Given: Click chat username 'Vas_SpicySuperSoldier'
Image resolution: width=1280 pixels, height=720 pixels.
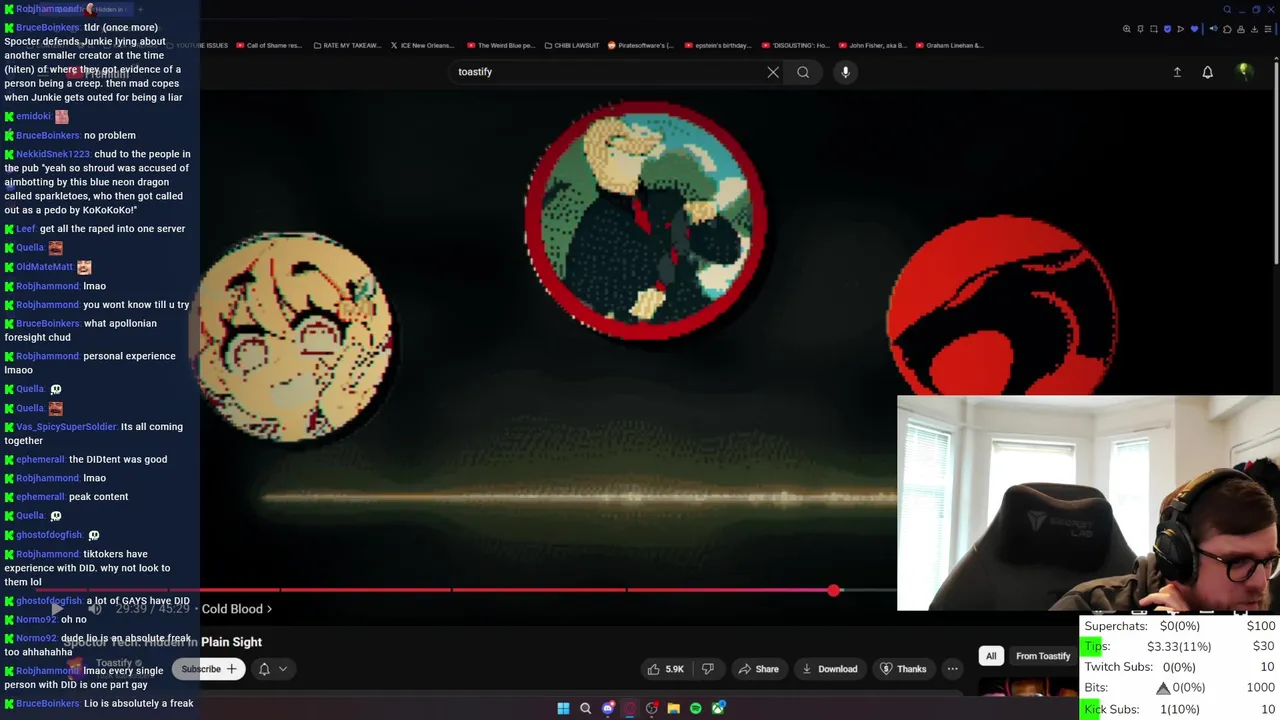Looking at the screenshot, I should [66, 427].
